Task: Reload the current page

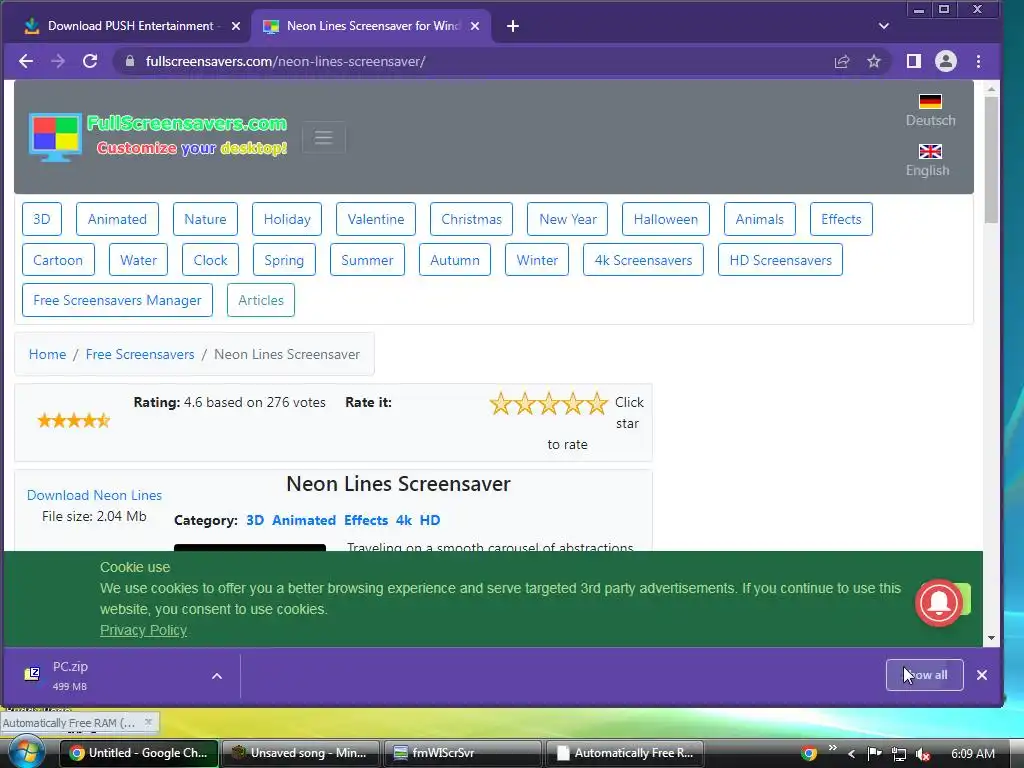Action: click(x=90, y=61)
